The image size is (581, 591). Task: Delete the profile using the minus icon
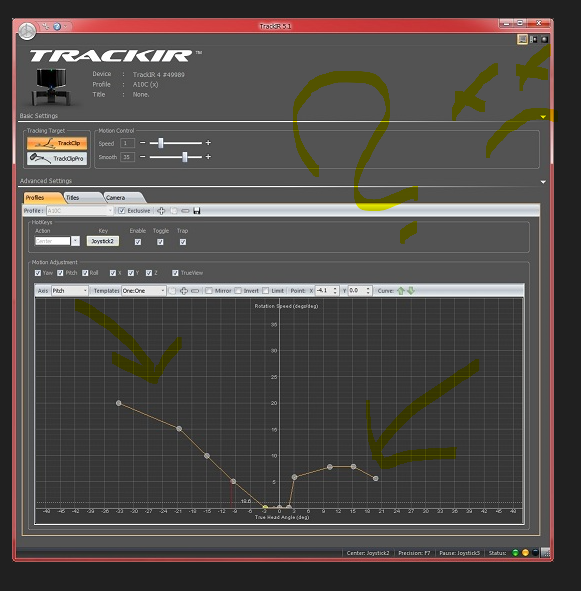click(185, 211)
